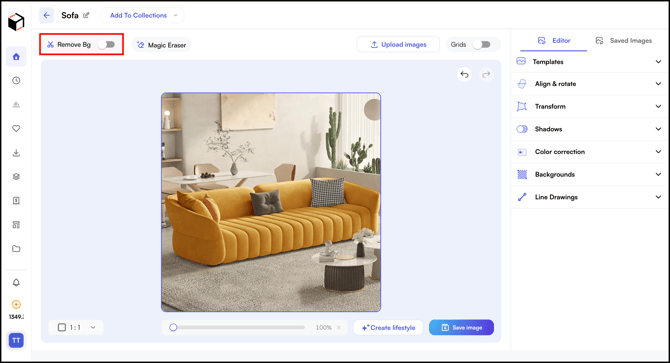Click the Align & rotate icon
Screen dimensions: 670x363
point(522,84)
